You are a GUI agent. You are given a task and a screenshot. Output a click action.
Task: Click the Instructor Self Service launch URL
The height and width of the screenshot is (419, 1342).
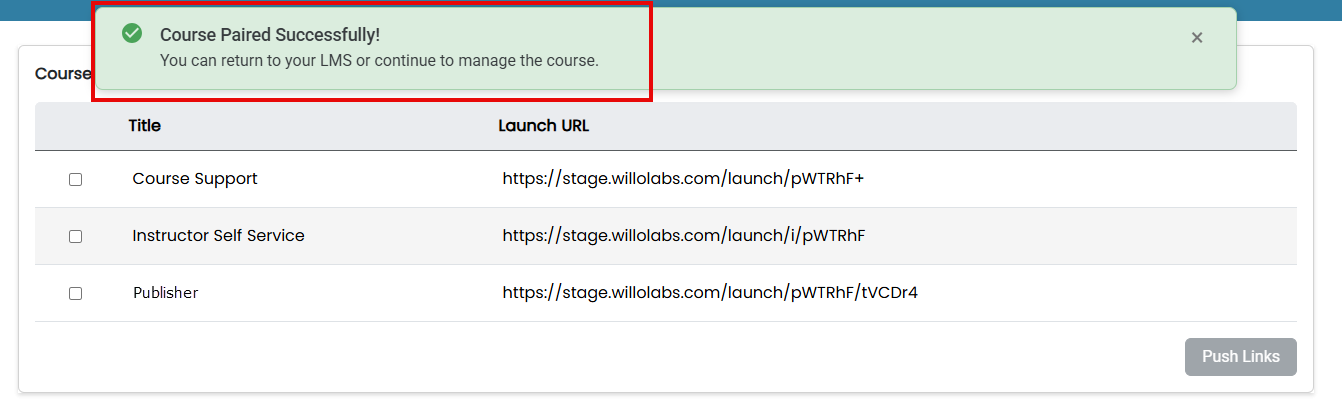click(683, 236)
